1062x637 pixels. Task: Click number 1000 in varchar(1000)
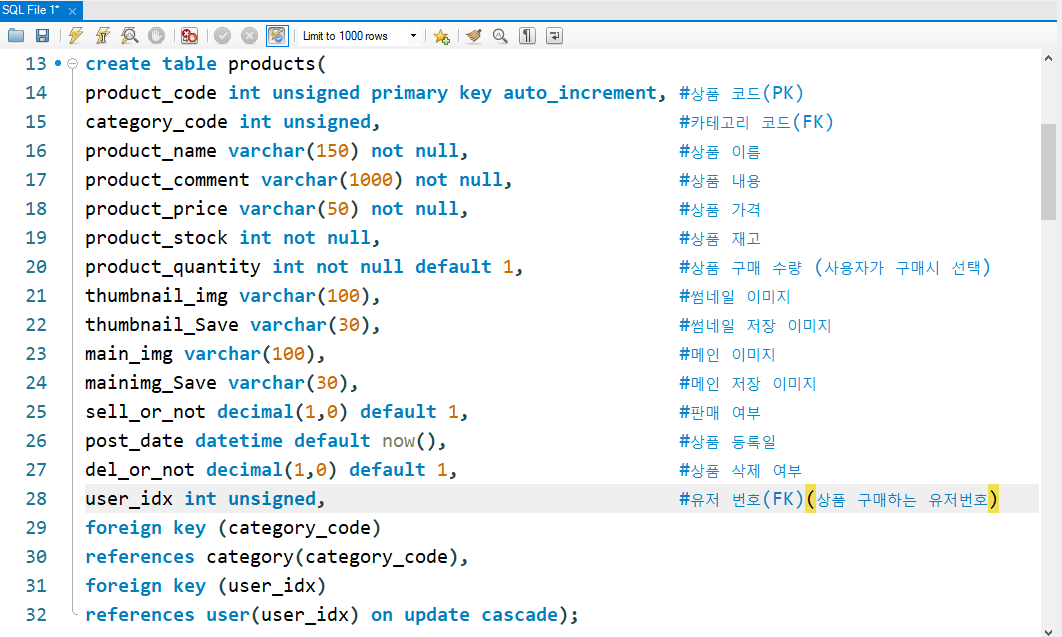pyautogui.click(x=370, y=180)
